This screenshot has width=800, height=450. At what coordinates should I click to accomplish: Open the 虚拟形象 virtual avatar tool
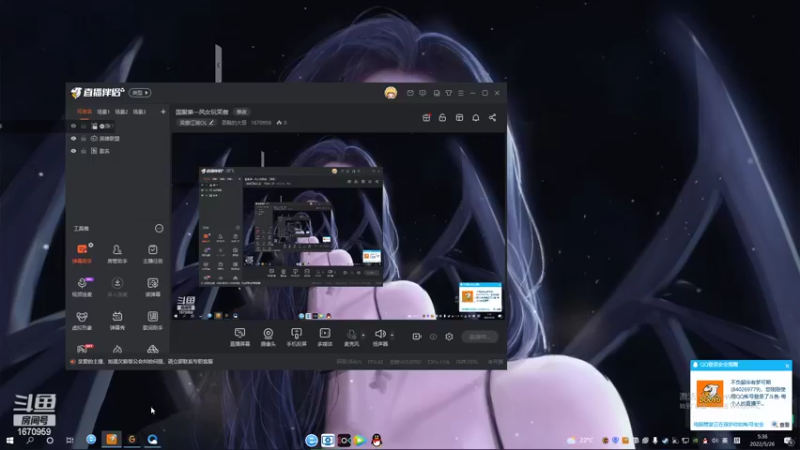(82, 321)
